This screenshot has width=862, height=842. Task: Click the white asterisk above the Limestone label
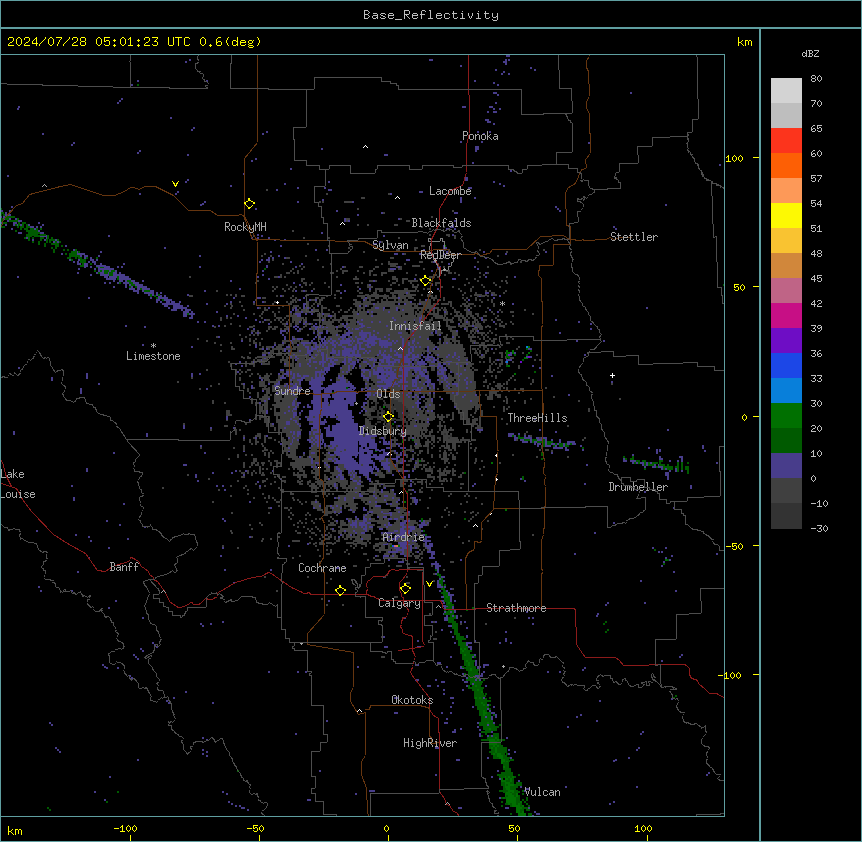coord(153,346)
